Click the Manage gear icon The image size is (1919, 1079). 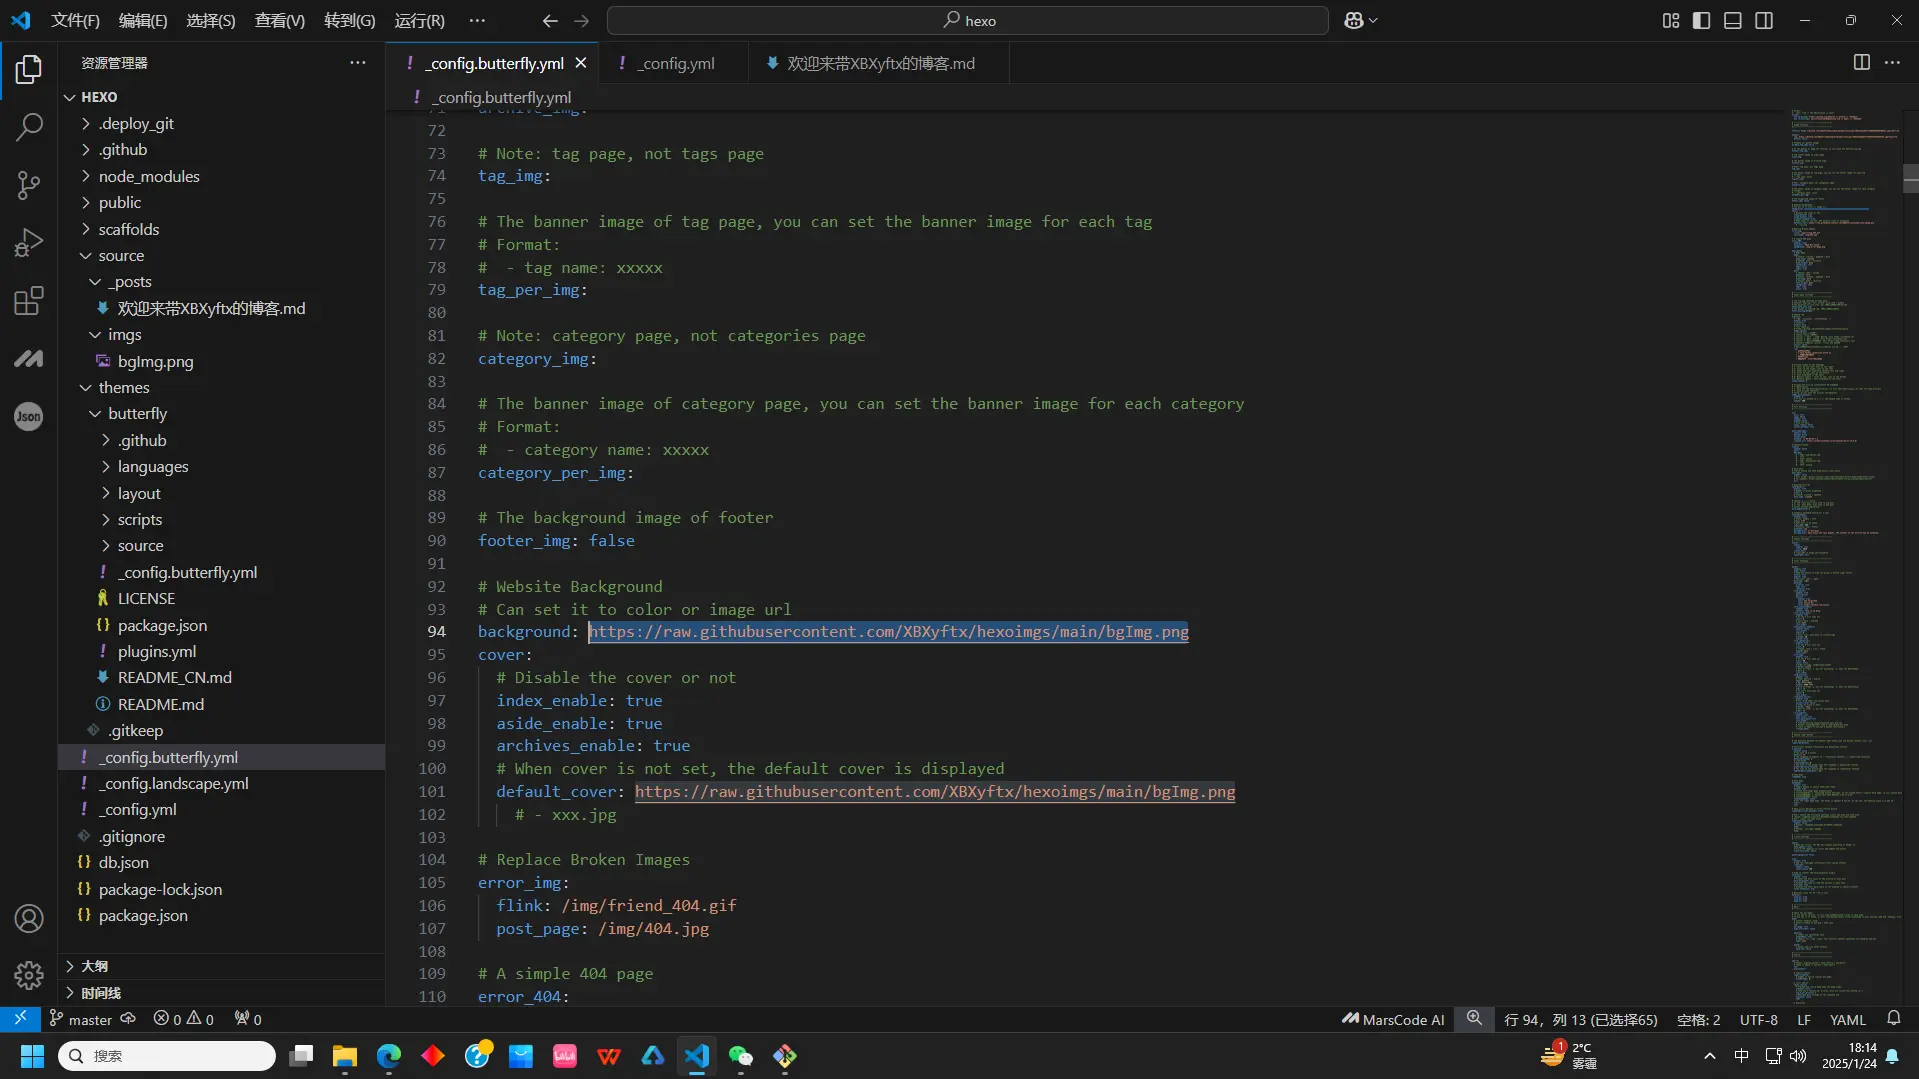tap(29, 975)
